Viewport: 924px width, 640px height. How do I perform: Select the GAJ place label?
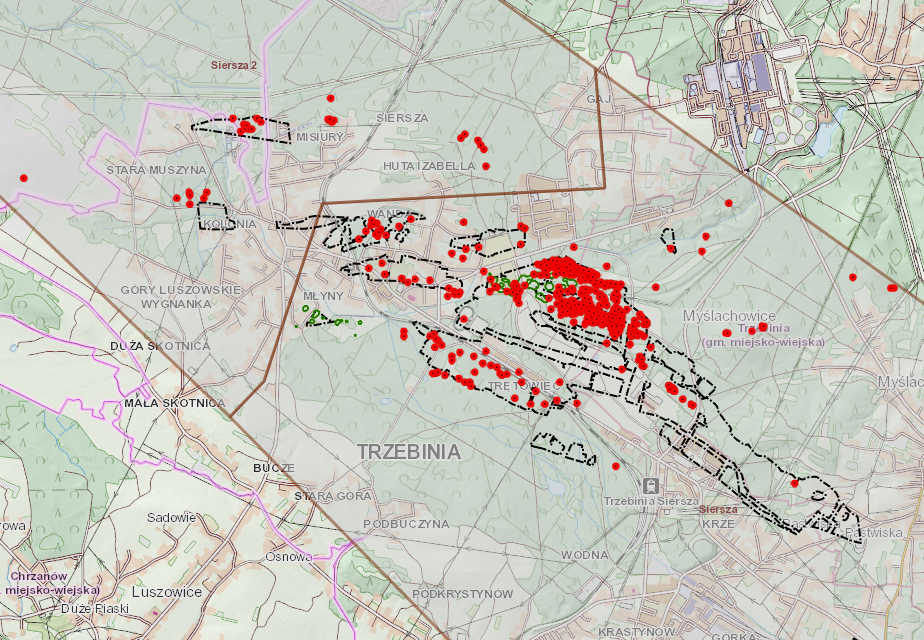pyautogui.click(x=599, y=99)
